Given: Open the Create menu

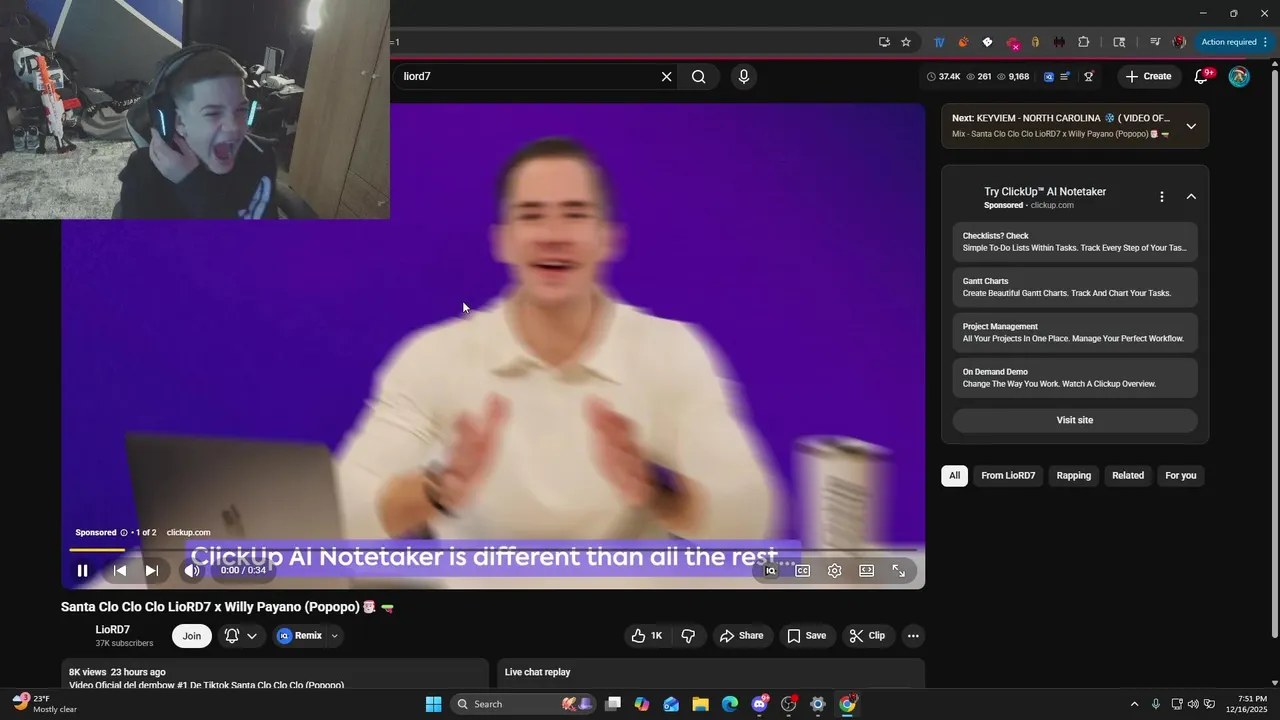Looking at the screenshot, I should [x=1148, y=76].
